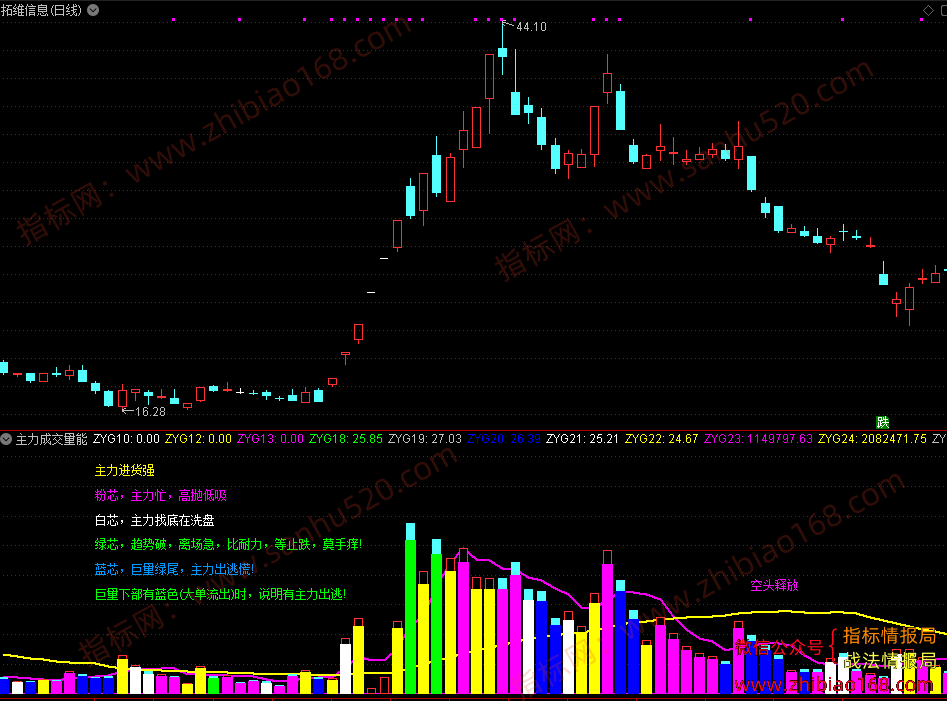Click the ZYG24: 2082471.75 value
The height and width of the screenshot is (701, 947).
tap(872, 439)
